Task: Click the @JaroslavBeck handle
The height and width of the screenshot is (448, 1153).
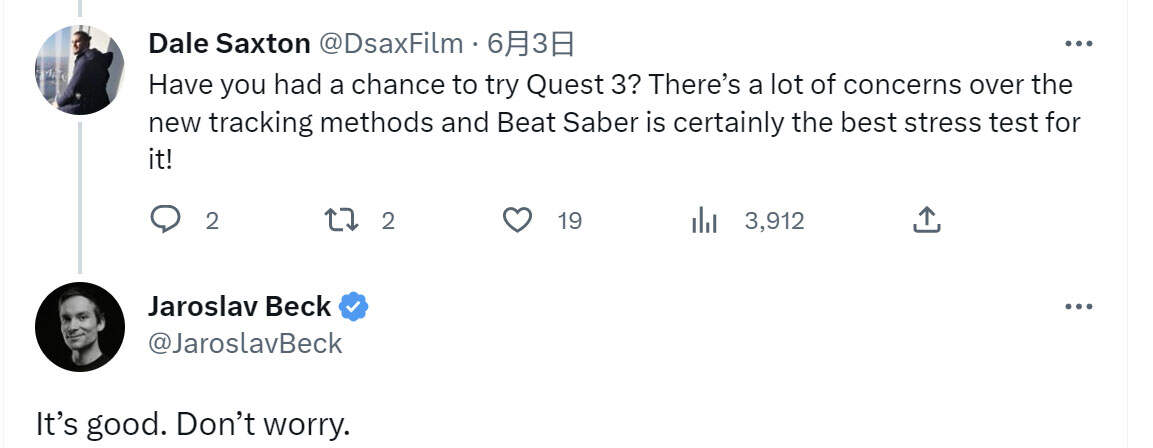Action: point(245,343)
